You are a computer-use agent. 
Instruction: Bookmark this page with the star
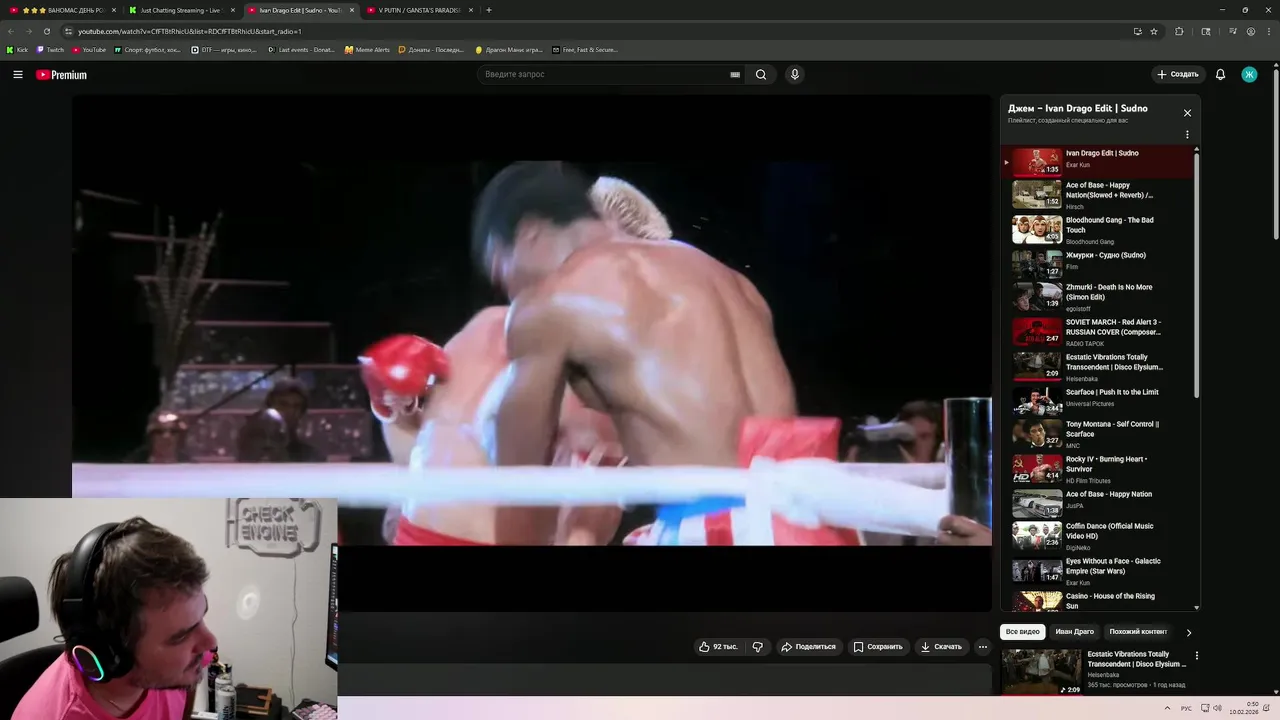pos(1154,31)
